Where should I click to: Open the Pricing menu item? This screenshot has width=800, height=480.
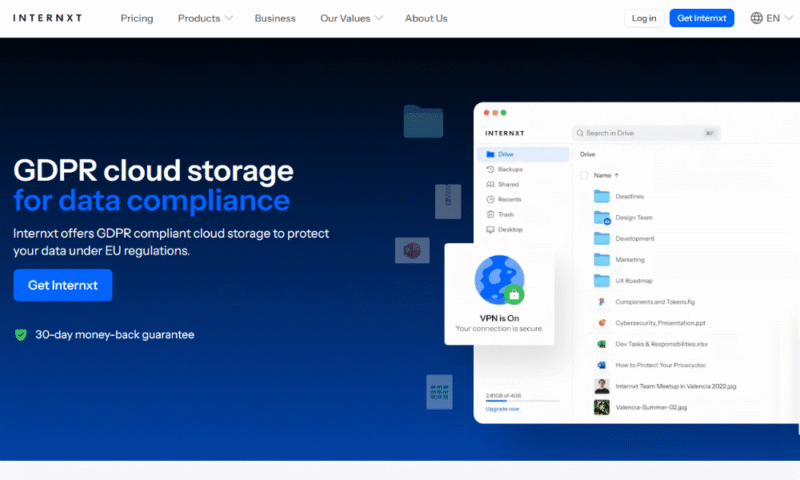coord(138,18)
